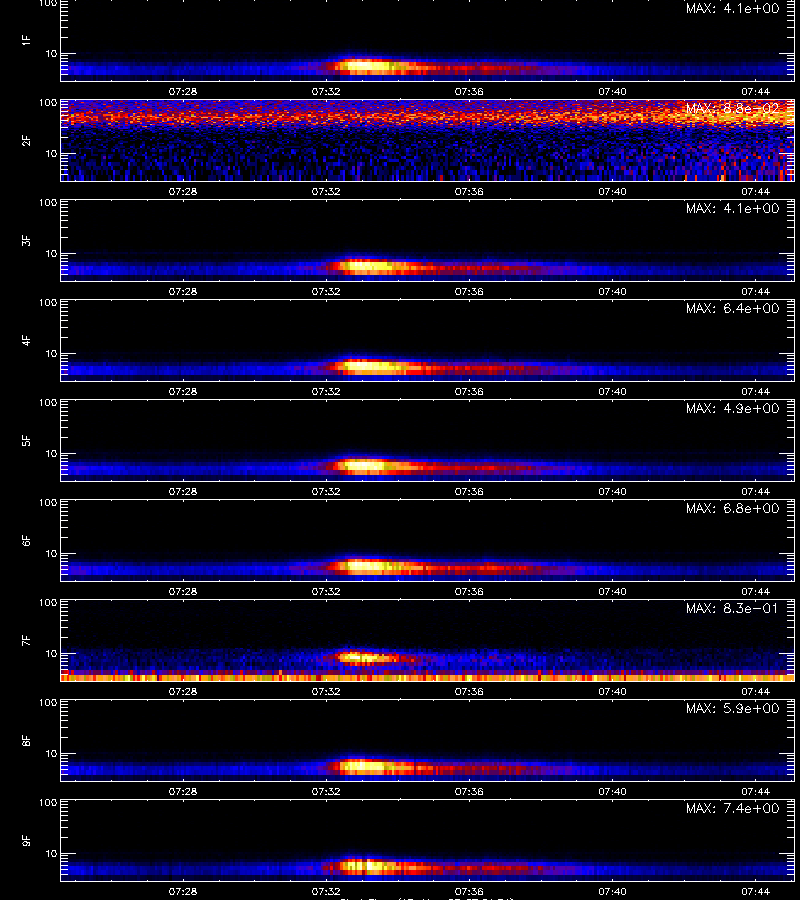
Task: Click the 07:28 tick label under panel 1F
Action: (182, 91)
